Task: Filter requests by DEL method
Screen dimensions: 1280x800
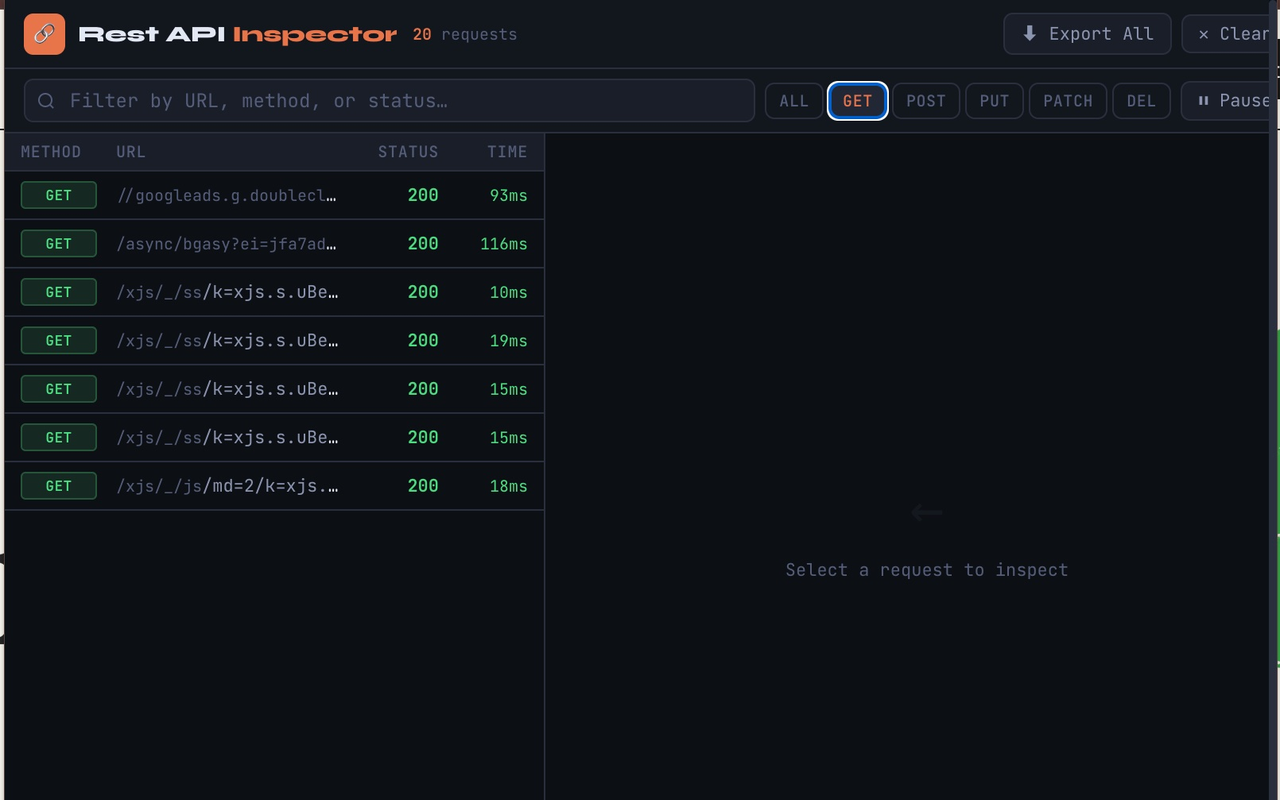Action: click(x=1141, y=101)
